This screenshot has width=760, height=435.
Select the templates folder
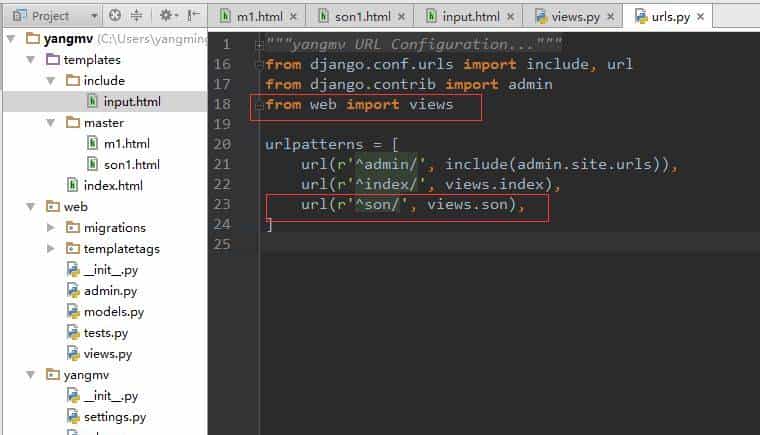[x=92, y=60]
